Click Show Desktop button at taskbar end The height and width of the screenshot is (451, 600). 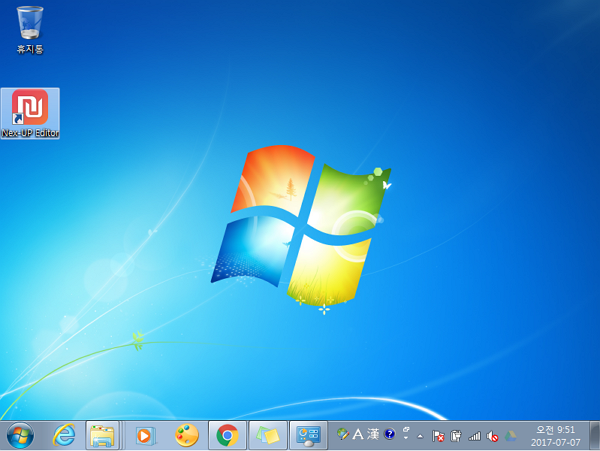click(595, 436)
